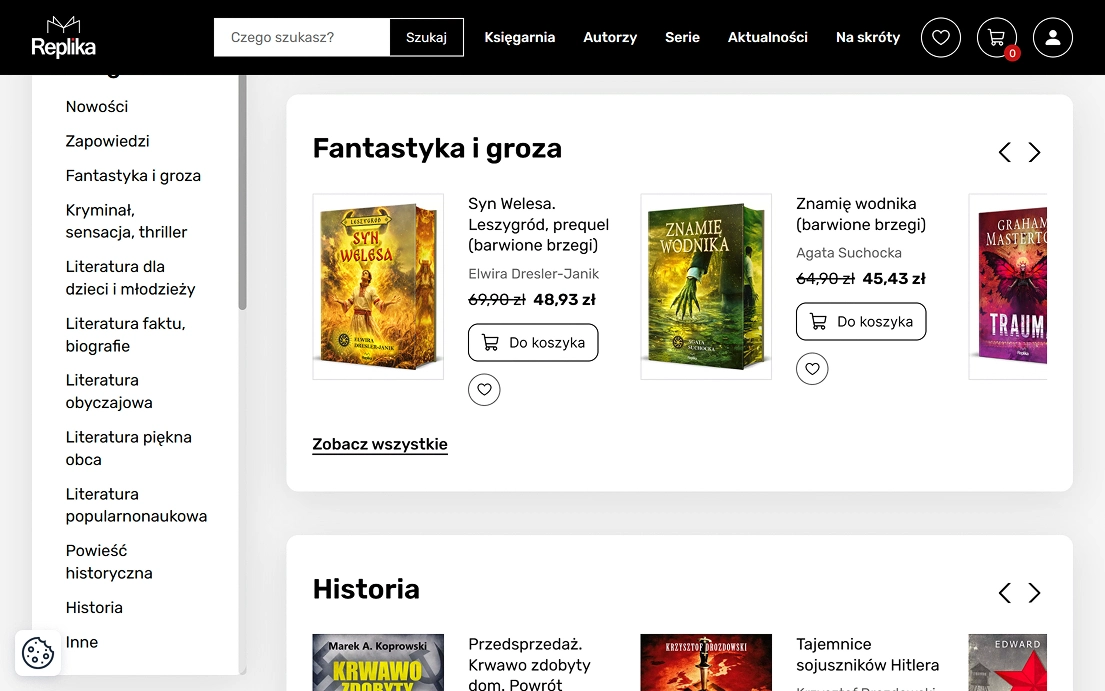Show next books in Historia carousel
This screenshot has height=691, width=1105.
click(1034, 593)
